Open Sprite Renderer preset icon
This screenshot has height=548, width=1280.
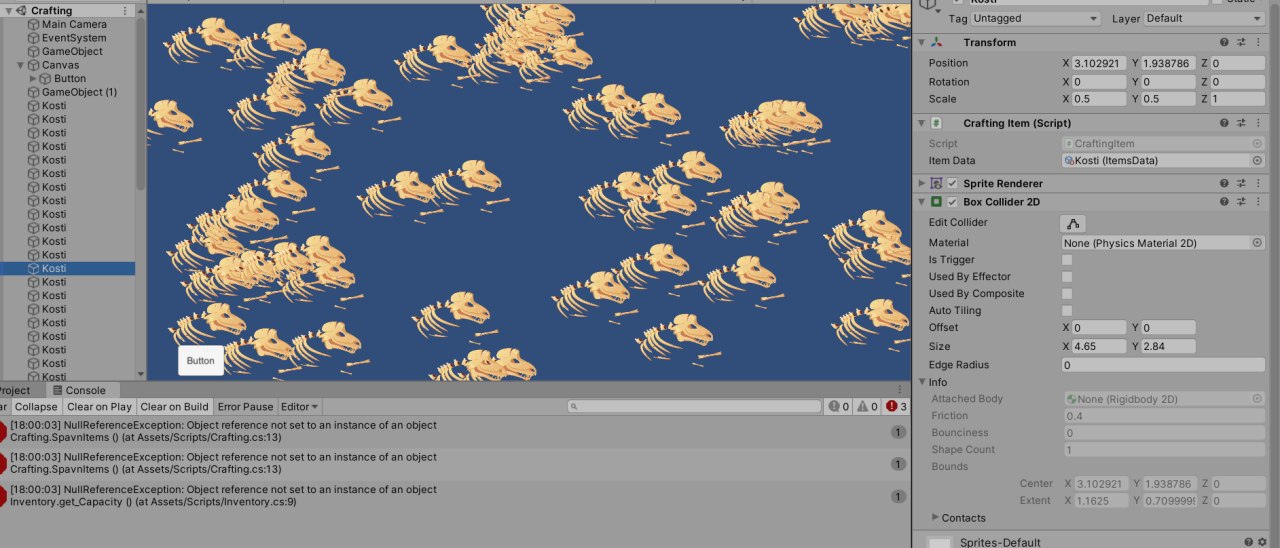tap(1241, 184)
